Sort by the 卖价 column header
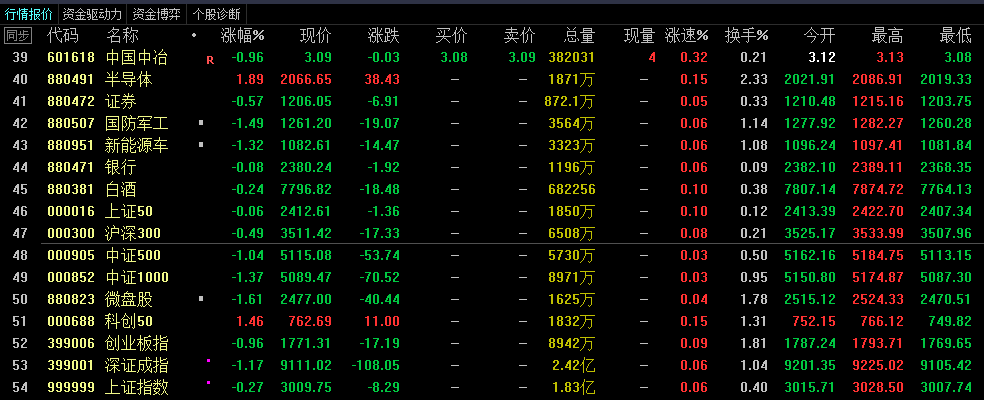This screenshot has height=400, width=984. (520, 36)
